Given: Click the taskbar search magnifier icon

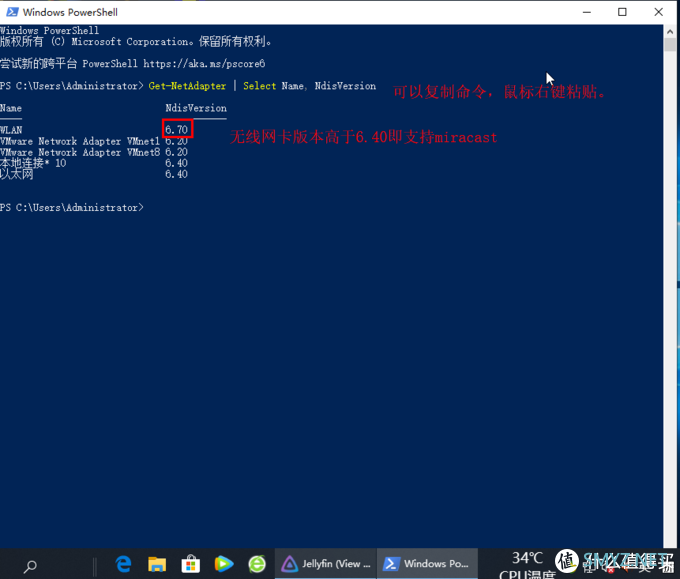Looking at the screenshot, I should [x=30, y=566].
